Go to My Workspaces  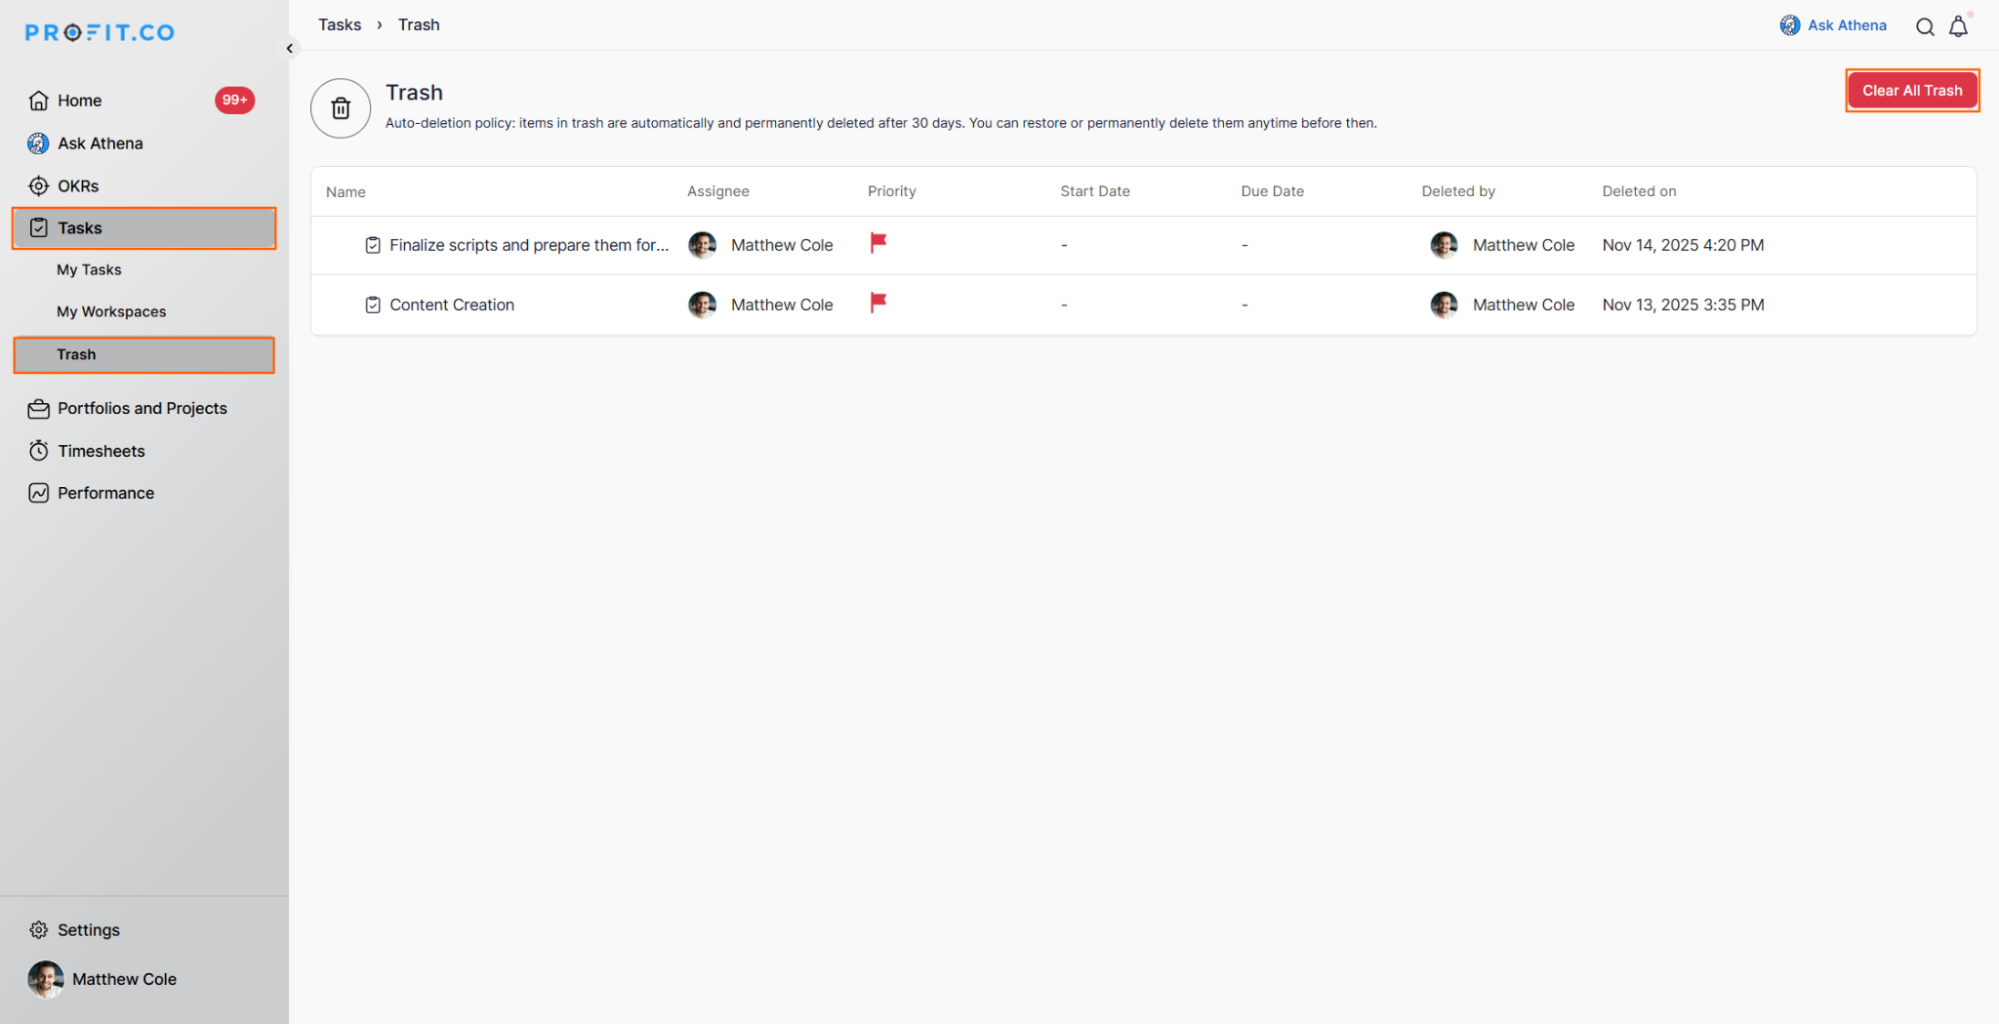pyautogui.click(x=111, y=312)
